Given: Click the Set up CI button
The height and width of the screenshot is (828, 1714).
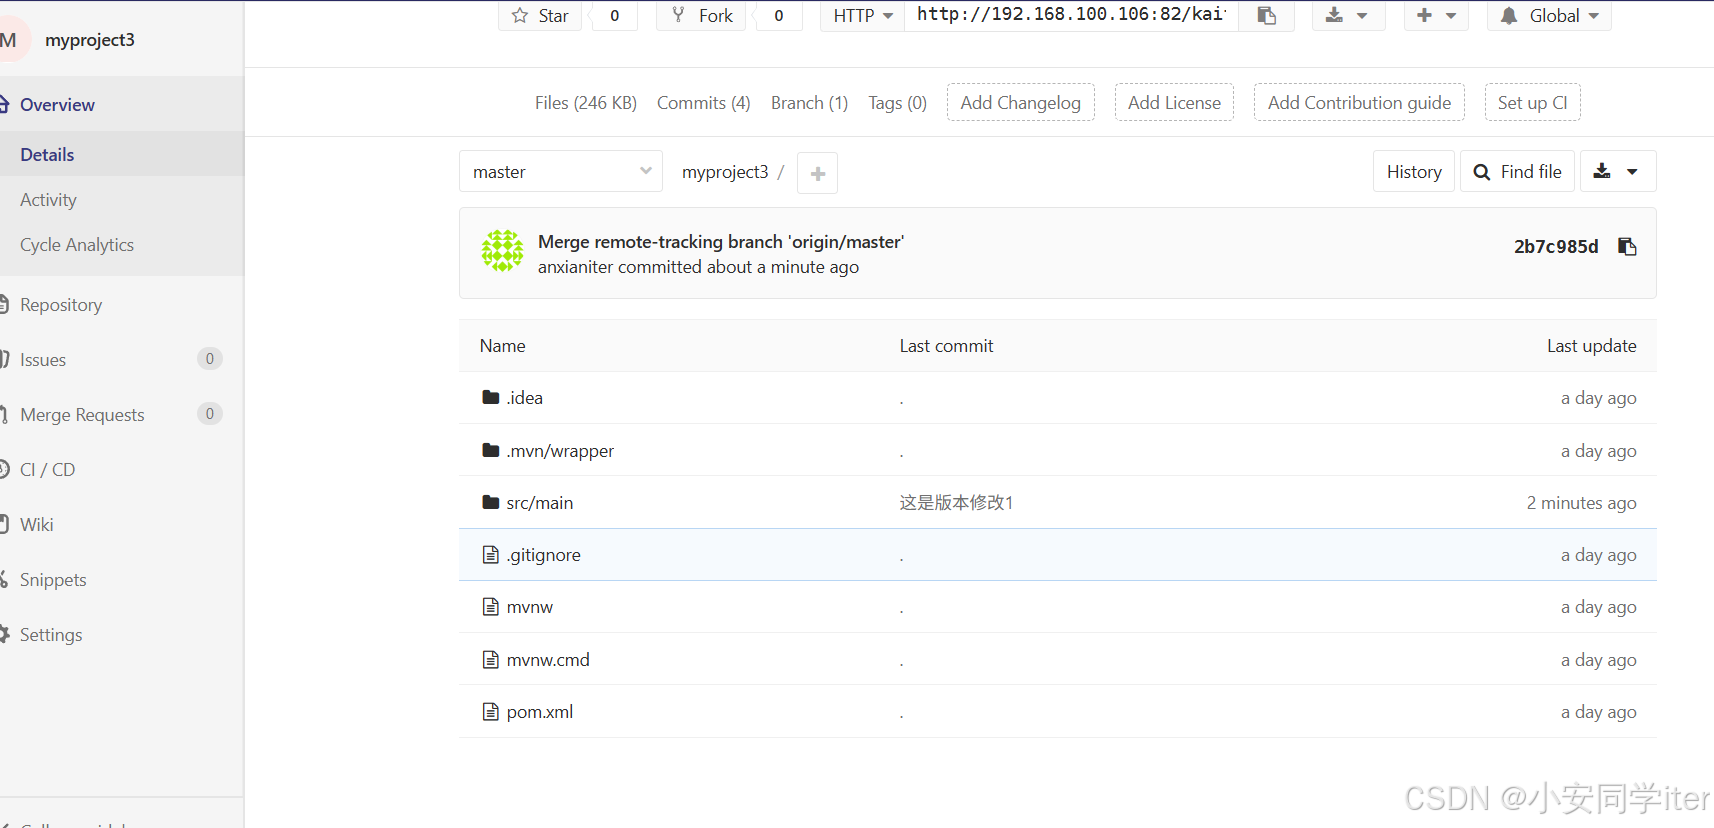Looking at the screenshot, I should (x=1532, y=103).
